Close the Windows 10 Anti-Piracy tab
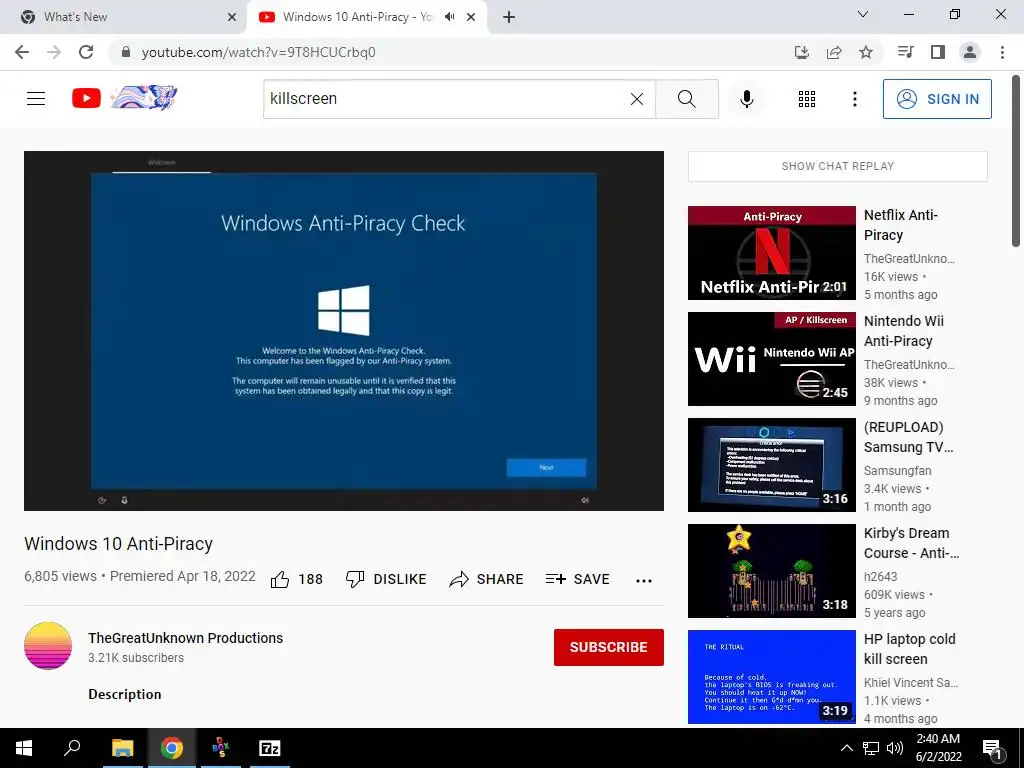The width and height of the screenshot is (1024, 768). [471, 17]
